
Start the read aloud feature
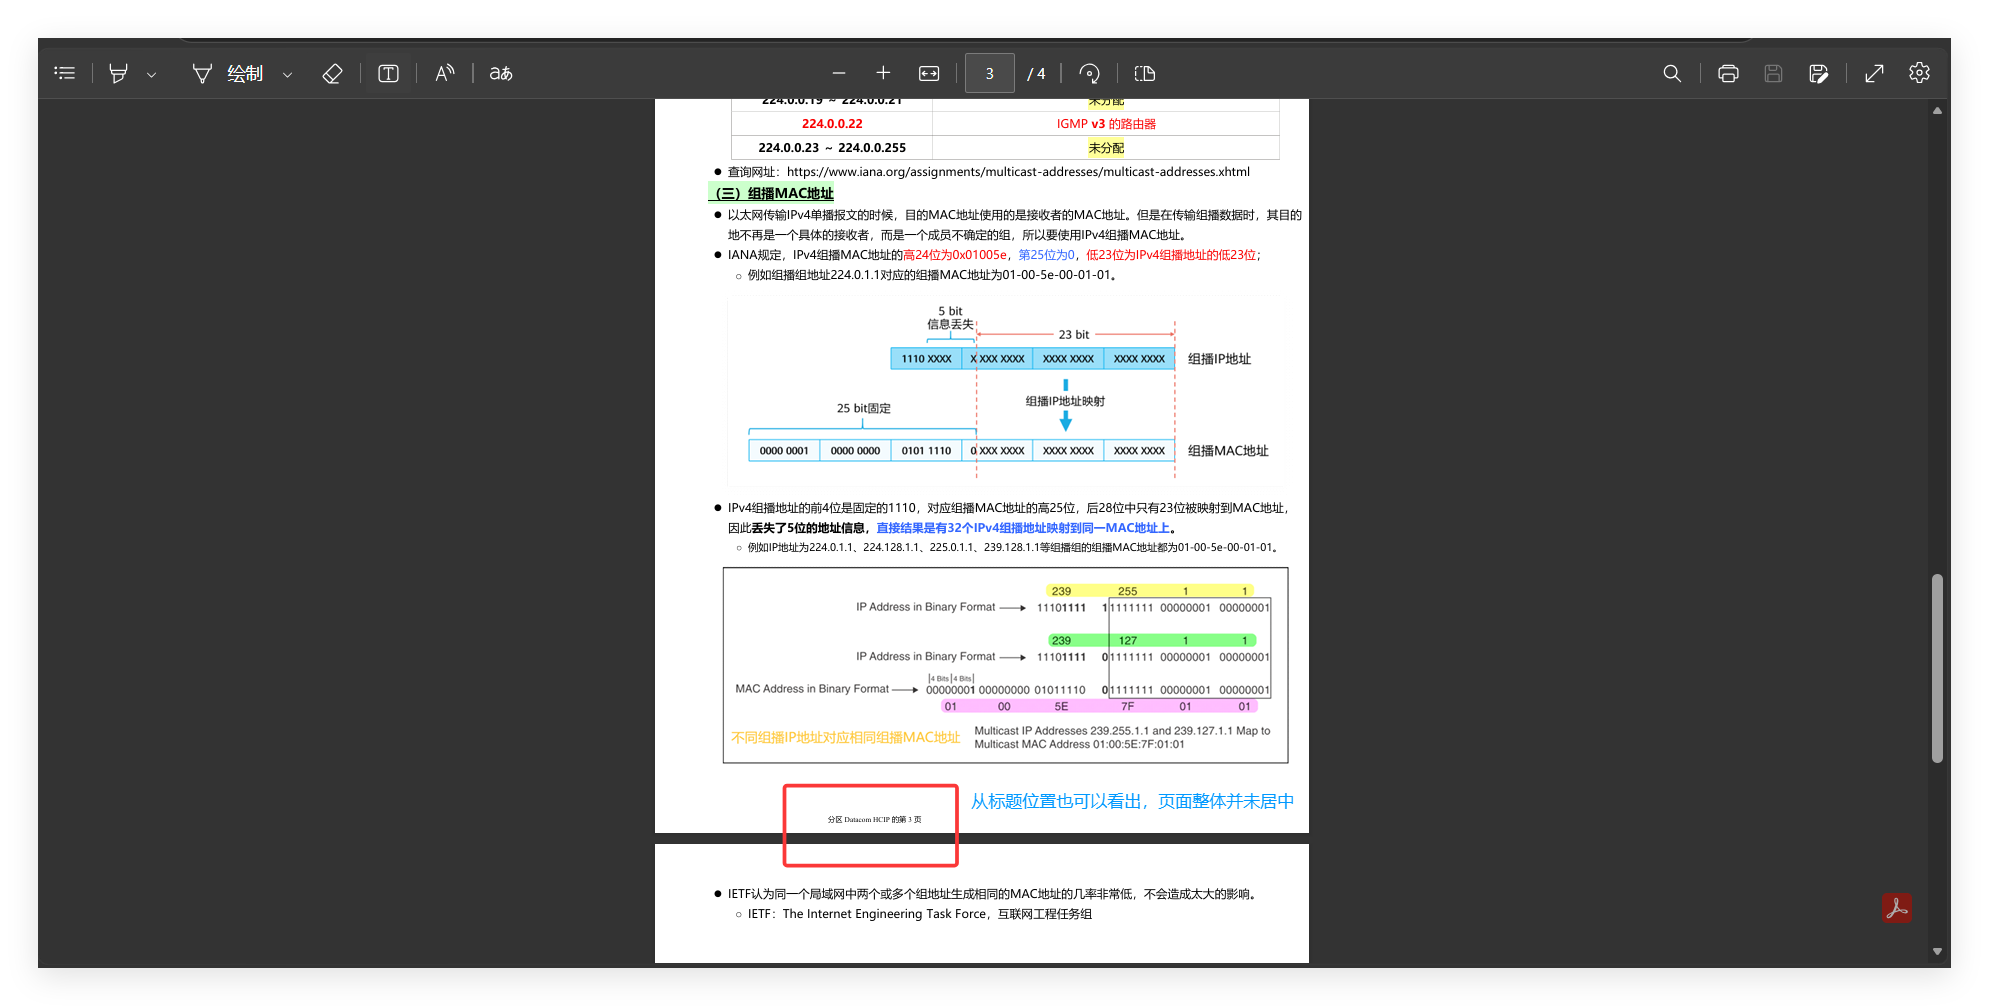click(445, 73)
